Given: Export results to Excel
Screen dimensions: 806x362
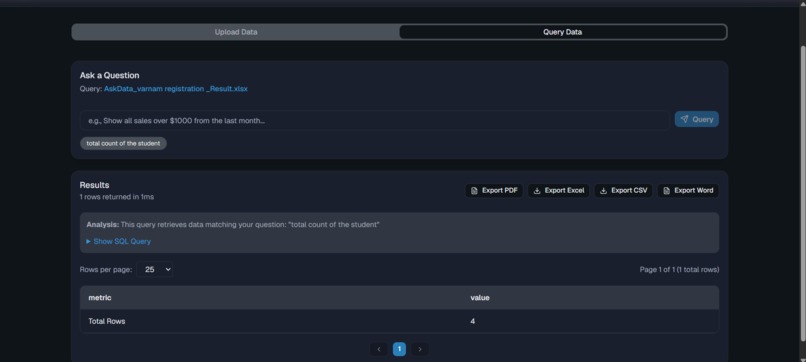Looking at the screenshot, I should click(x=559, y=191).
